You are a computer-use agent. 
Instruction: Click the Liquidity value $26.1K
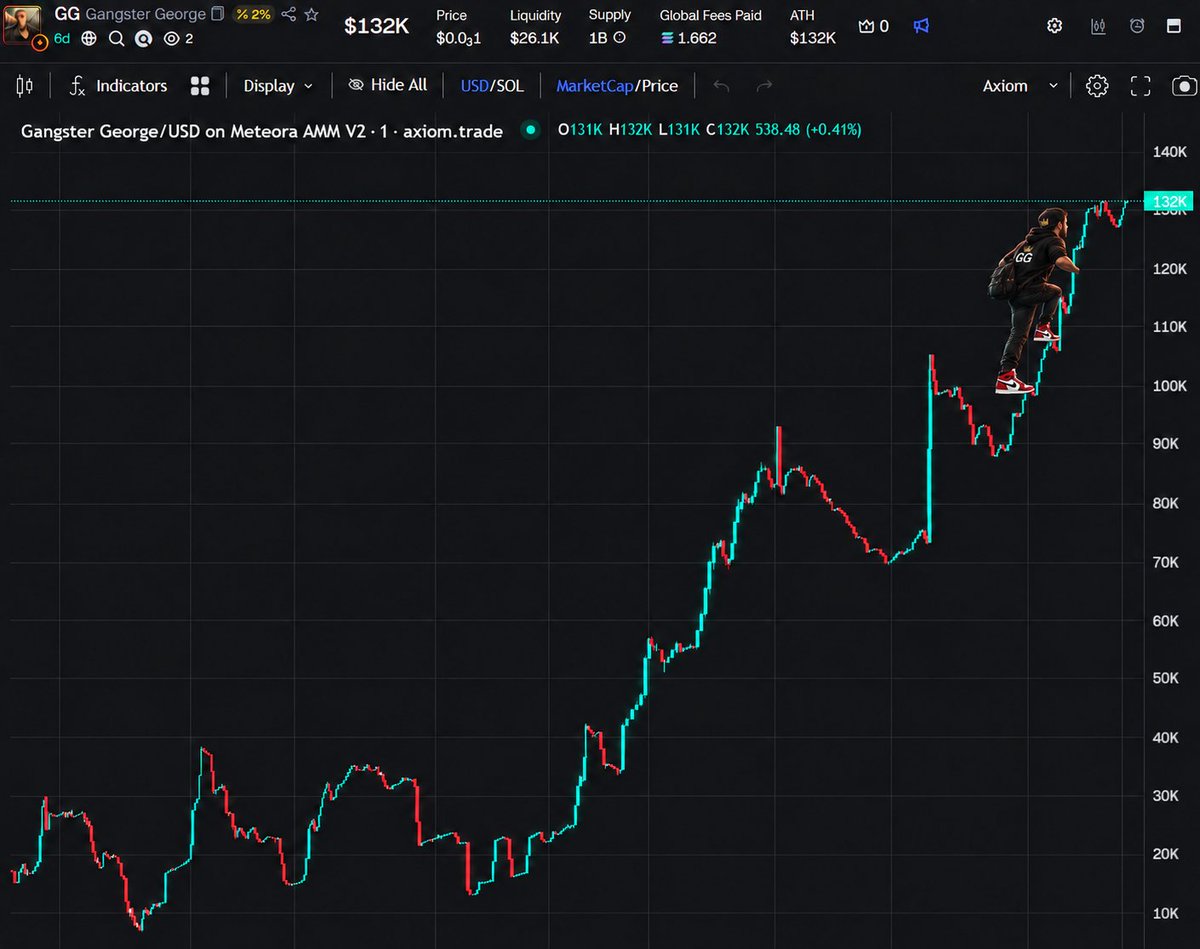tap(535, 38)
